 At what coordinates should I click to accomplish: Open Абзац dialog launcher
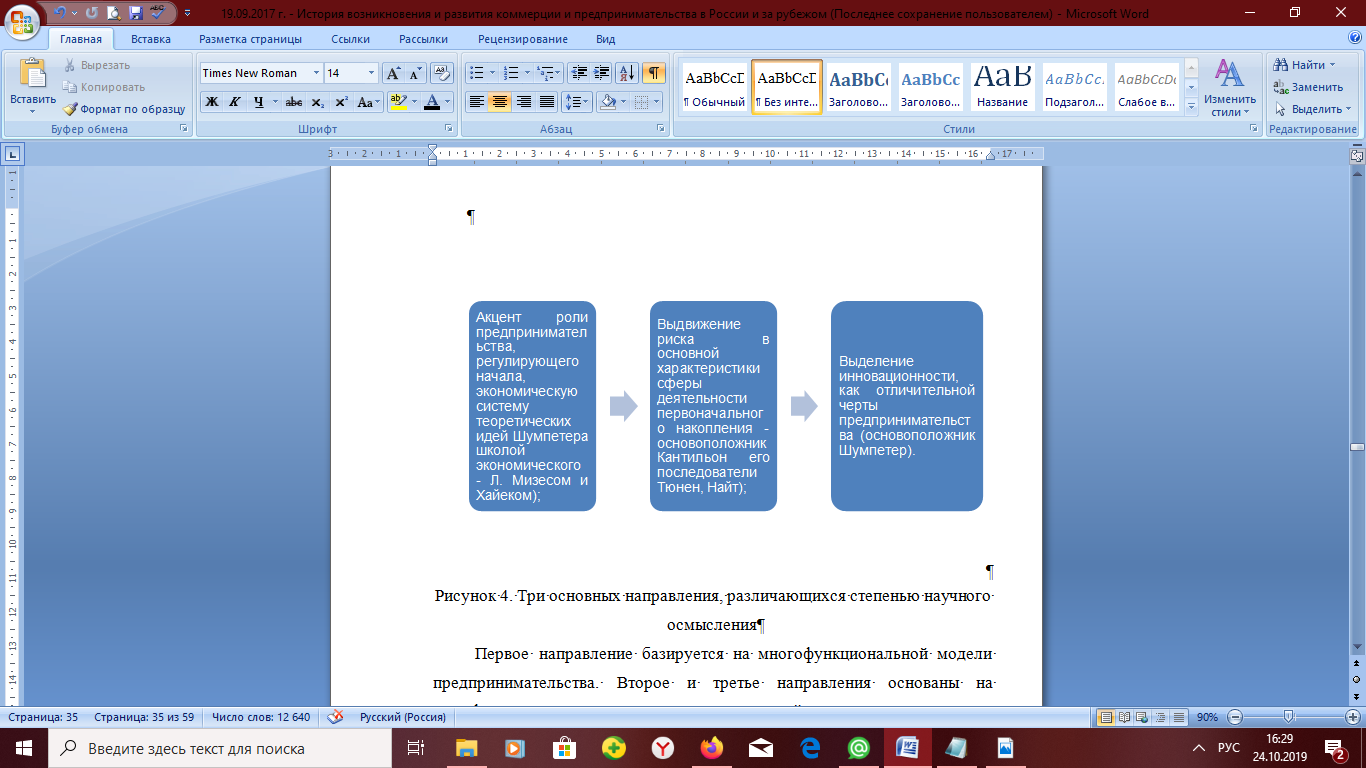coord(661,129)
